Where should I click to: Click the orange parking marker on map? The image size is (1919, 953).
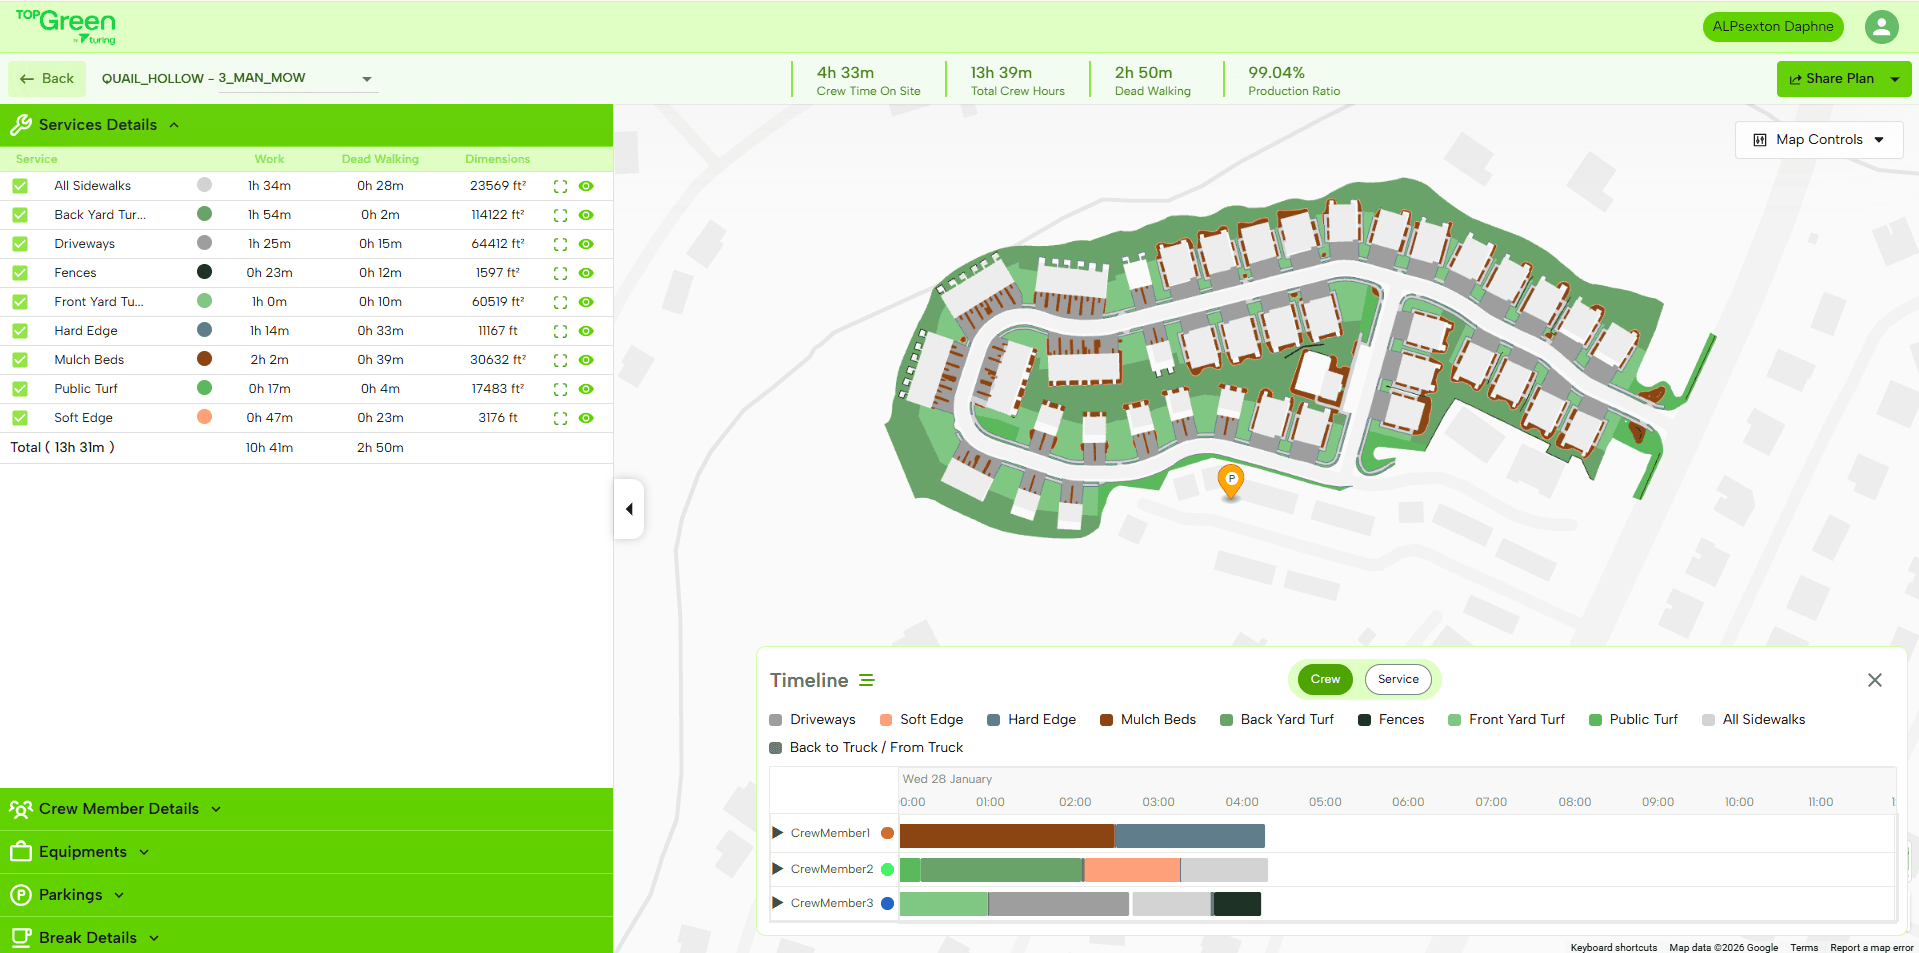click(1230, 480)
